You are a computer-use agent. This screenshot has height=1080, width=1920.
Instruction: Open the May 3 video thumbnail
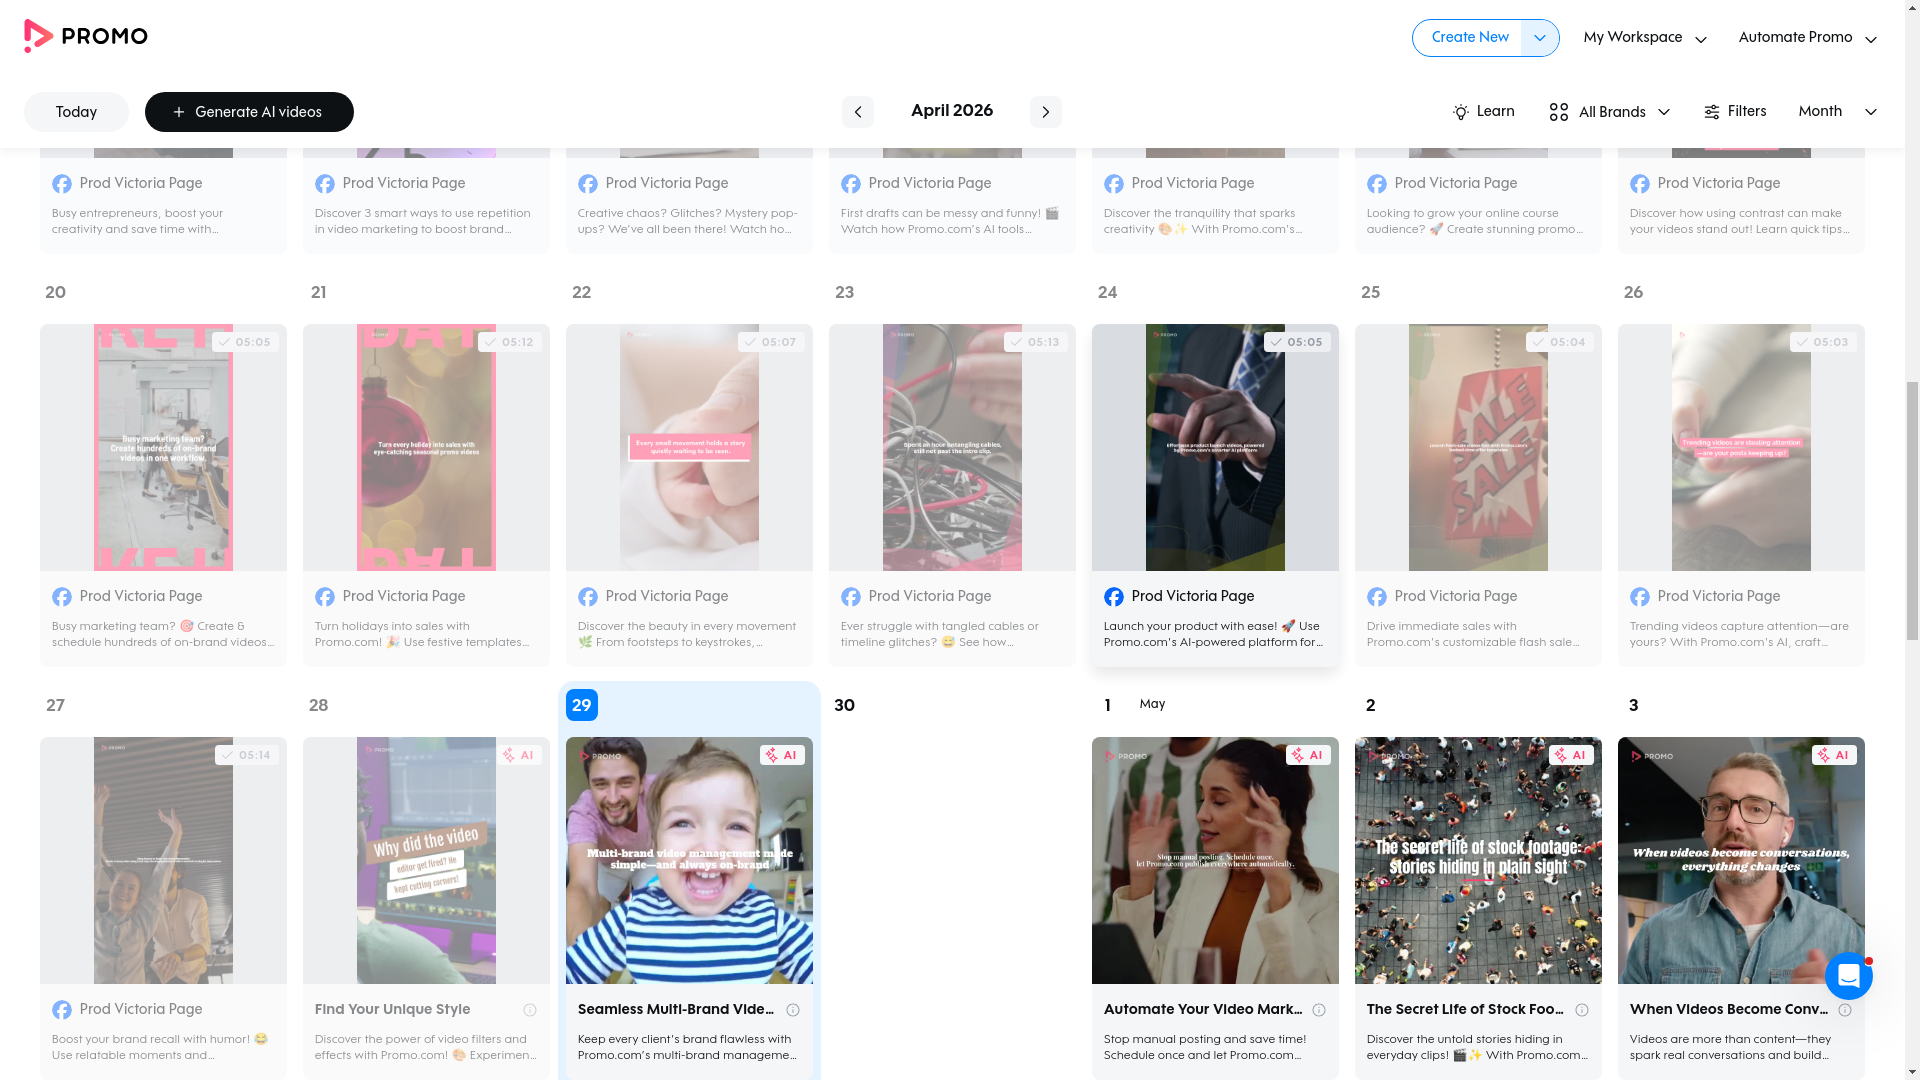(x=1740, y=860)
